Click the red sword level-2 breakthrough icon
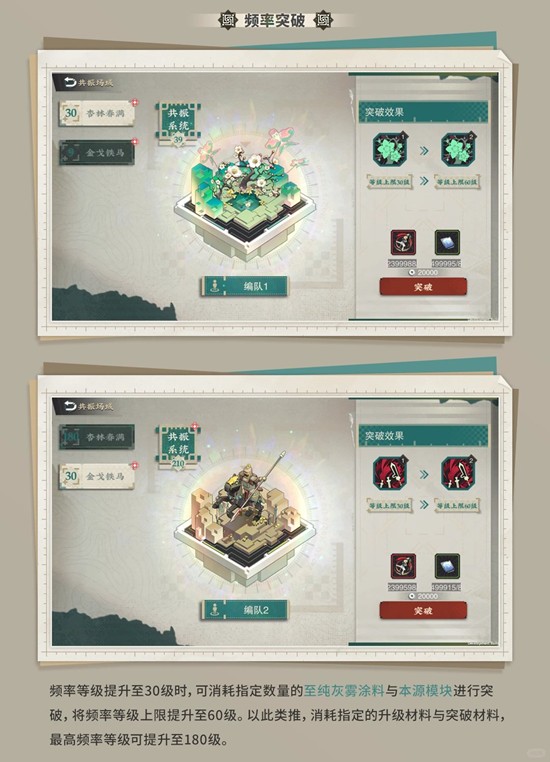 (458, 473)
